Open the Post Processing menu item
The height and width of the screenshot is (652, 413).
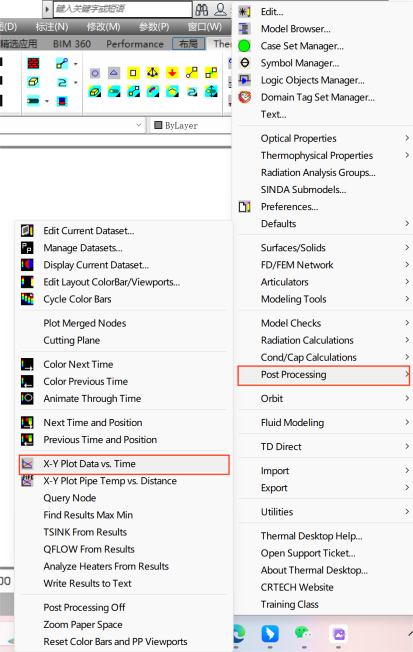[x=324, y=375]
